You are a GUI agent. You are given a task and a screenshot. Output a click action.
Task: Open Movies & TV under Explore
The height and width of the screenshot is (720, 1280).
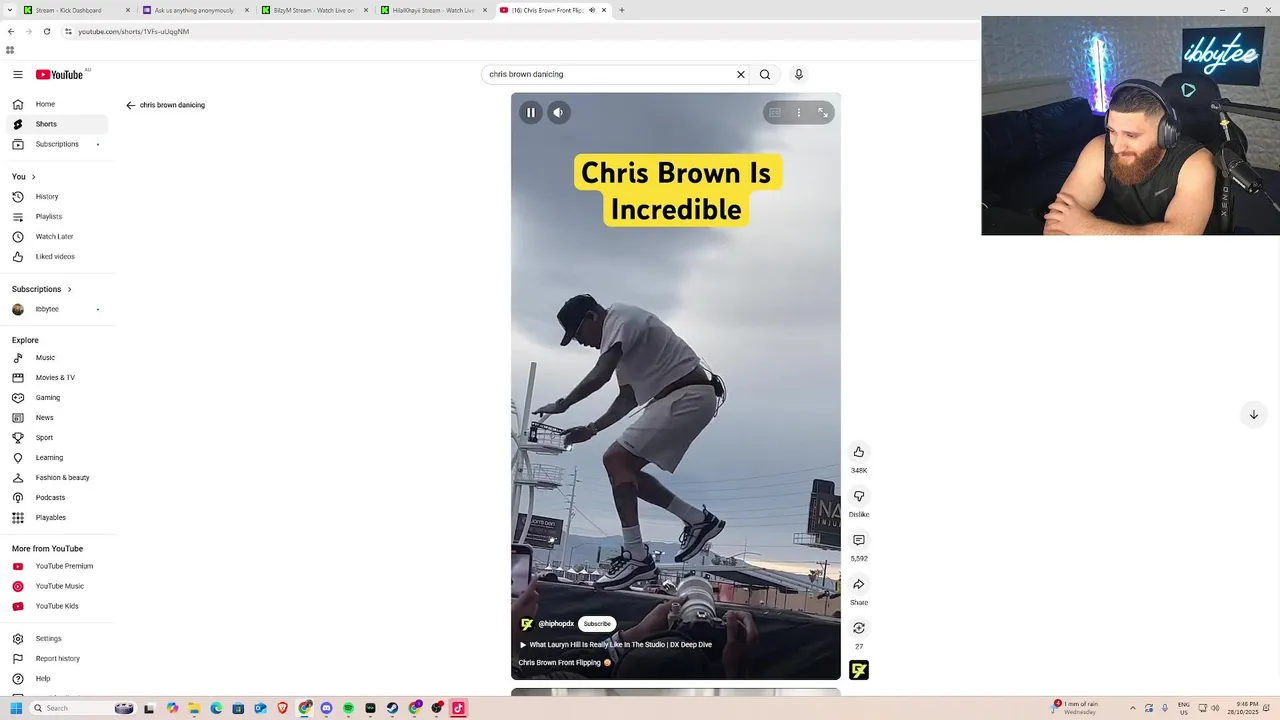[x=57, y=378]
